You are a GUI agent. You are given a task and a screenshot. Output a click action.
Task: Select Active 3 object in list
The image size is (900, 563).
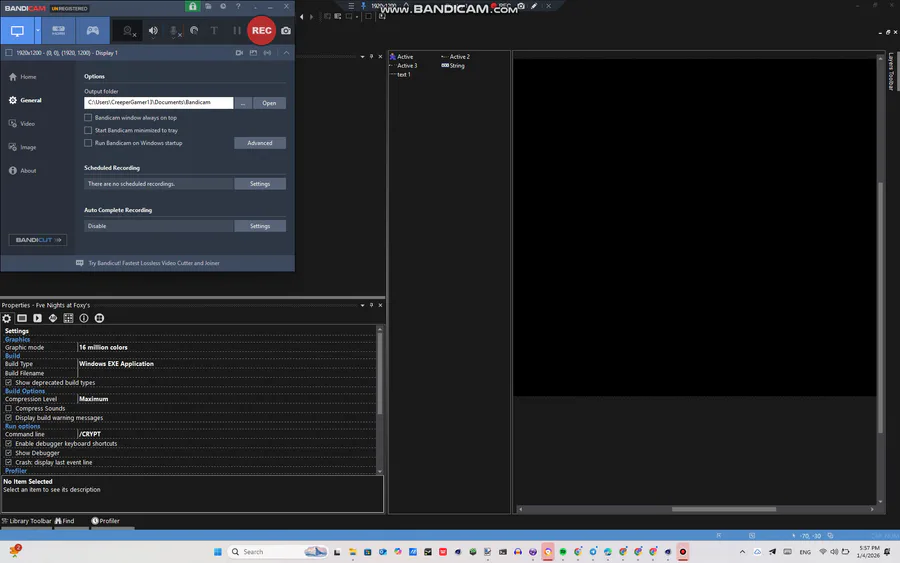pyautogui.click(x=404, y=66)
